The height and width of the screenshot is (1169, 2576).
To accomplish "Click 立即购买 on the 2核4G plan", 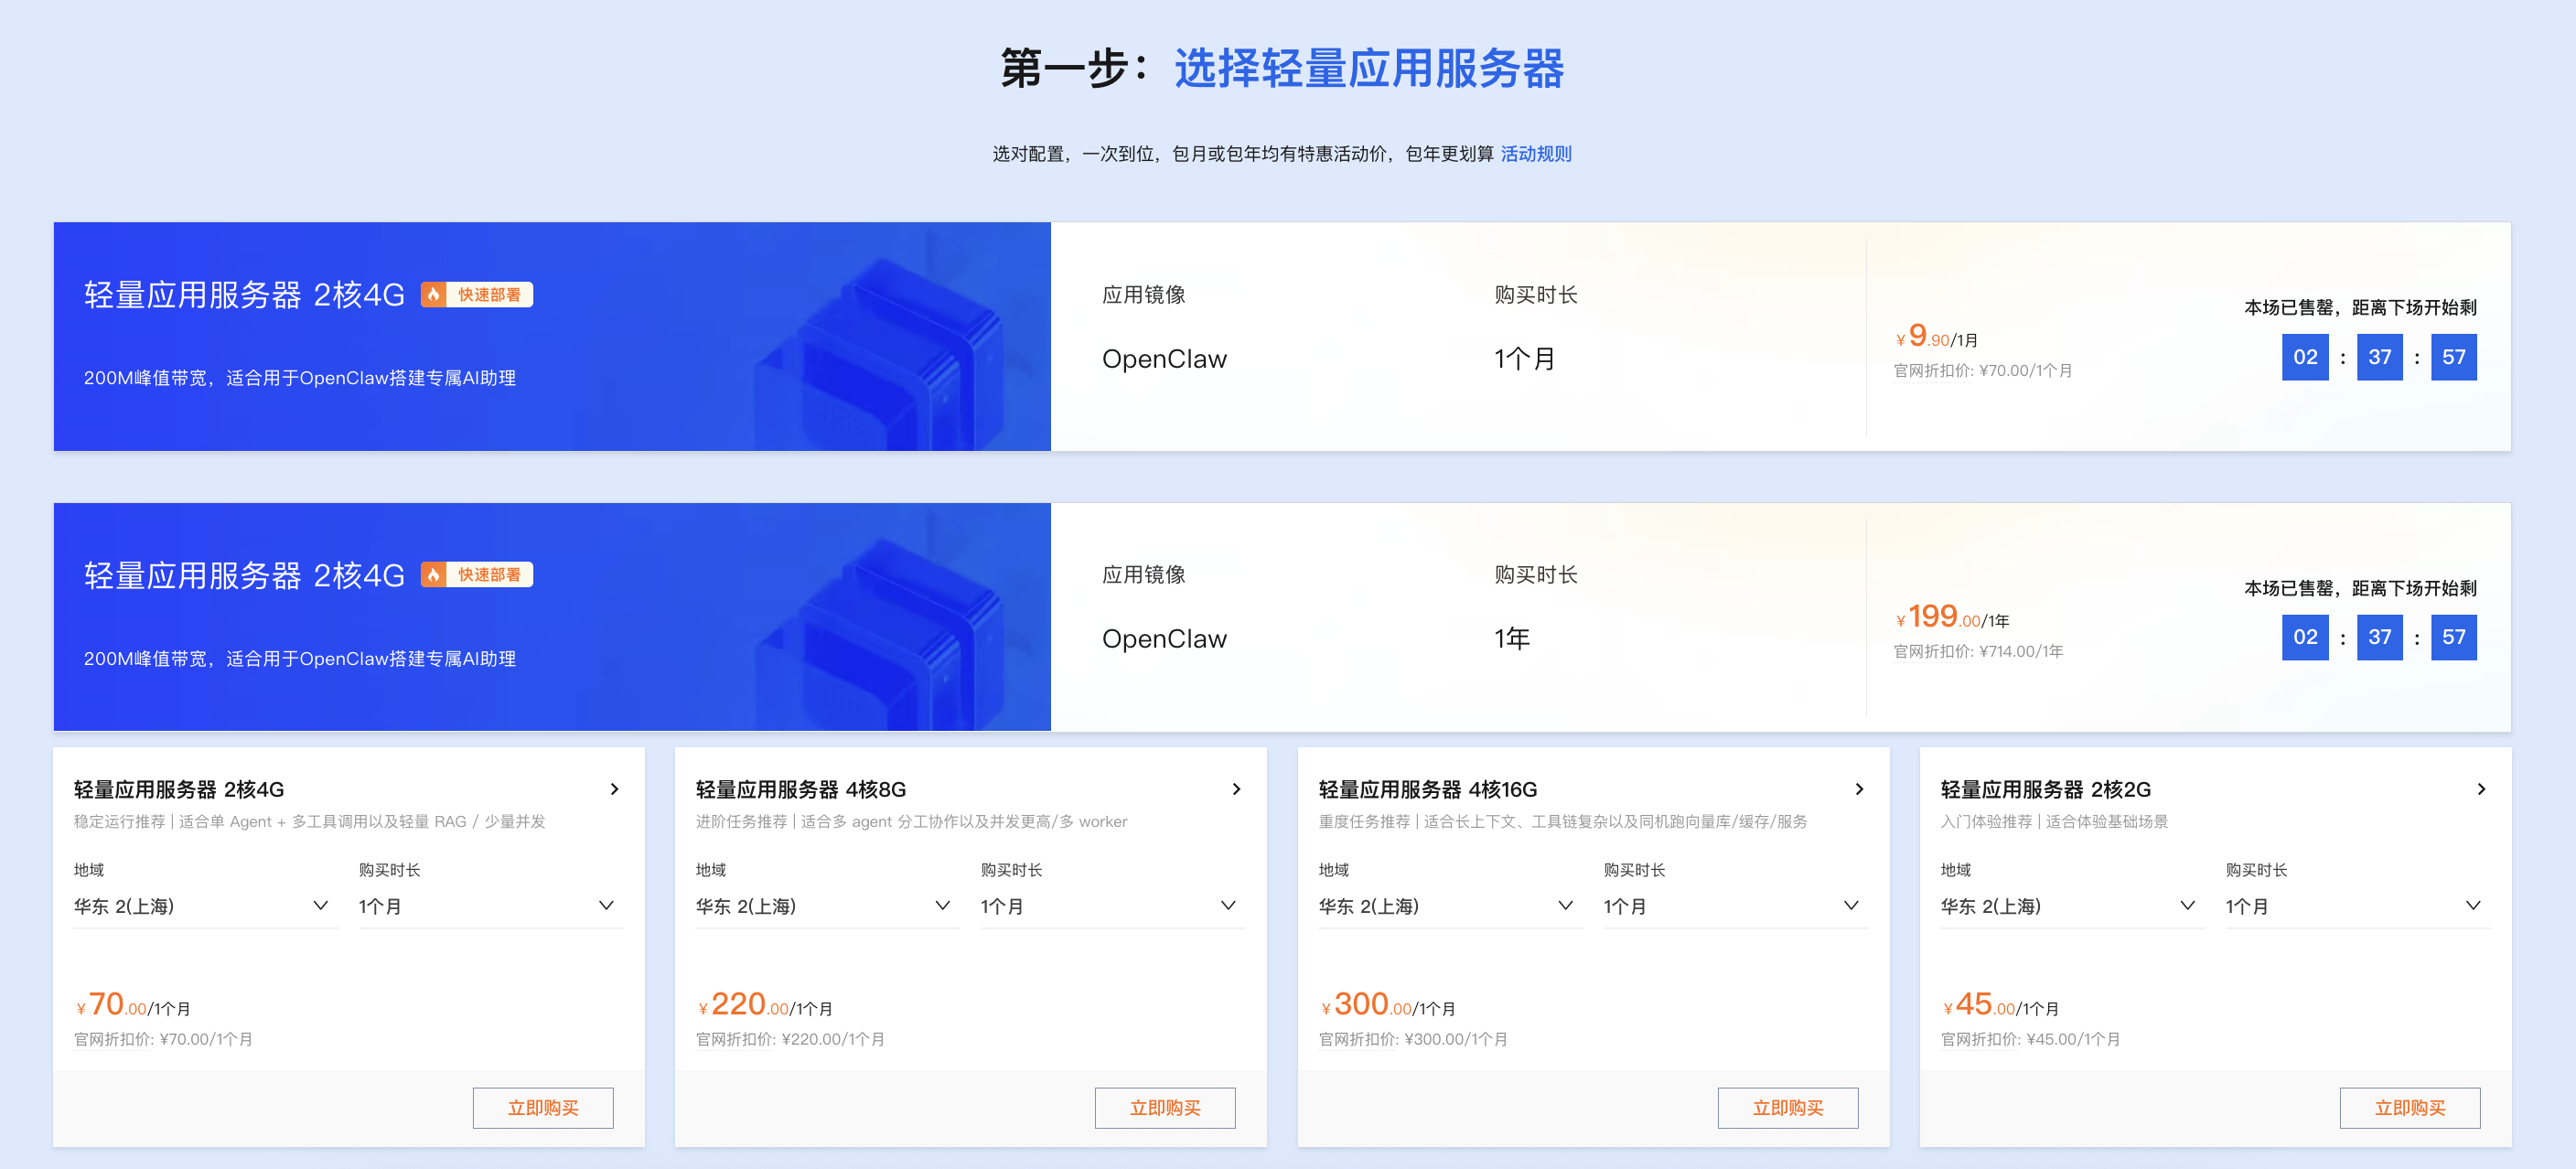I will (x=543, y=1107).
